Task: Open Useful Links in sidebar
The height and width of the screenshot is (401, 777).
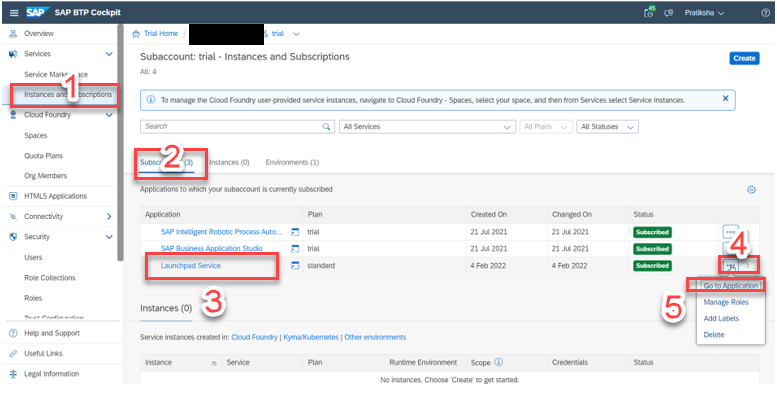Action: click(x=44, y=353)
